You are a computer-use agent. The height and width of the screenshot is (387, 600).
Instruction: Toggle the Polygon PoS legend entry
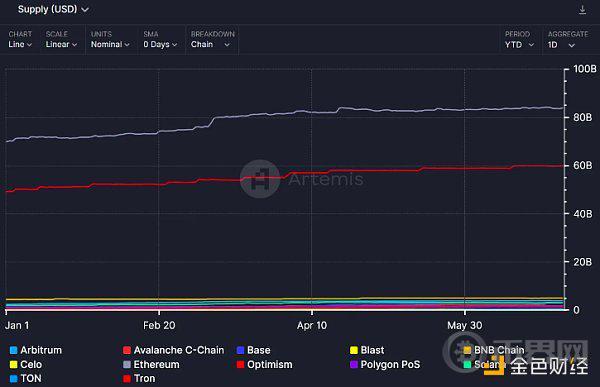(x=385, y=364)
